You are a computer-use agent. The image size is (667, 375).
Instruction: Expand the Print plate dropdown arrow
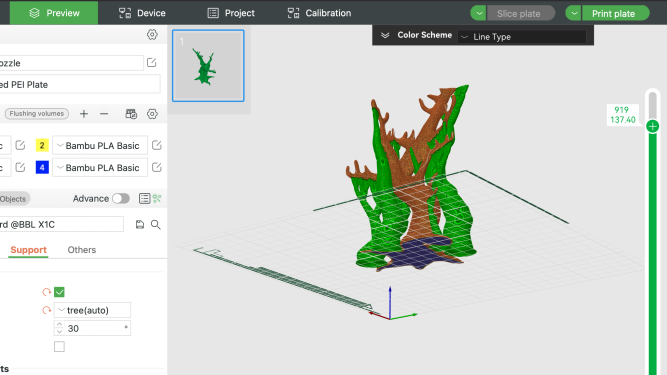[x=573, y=13]
